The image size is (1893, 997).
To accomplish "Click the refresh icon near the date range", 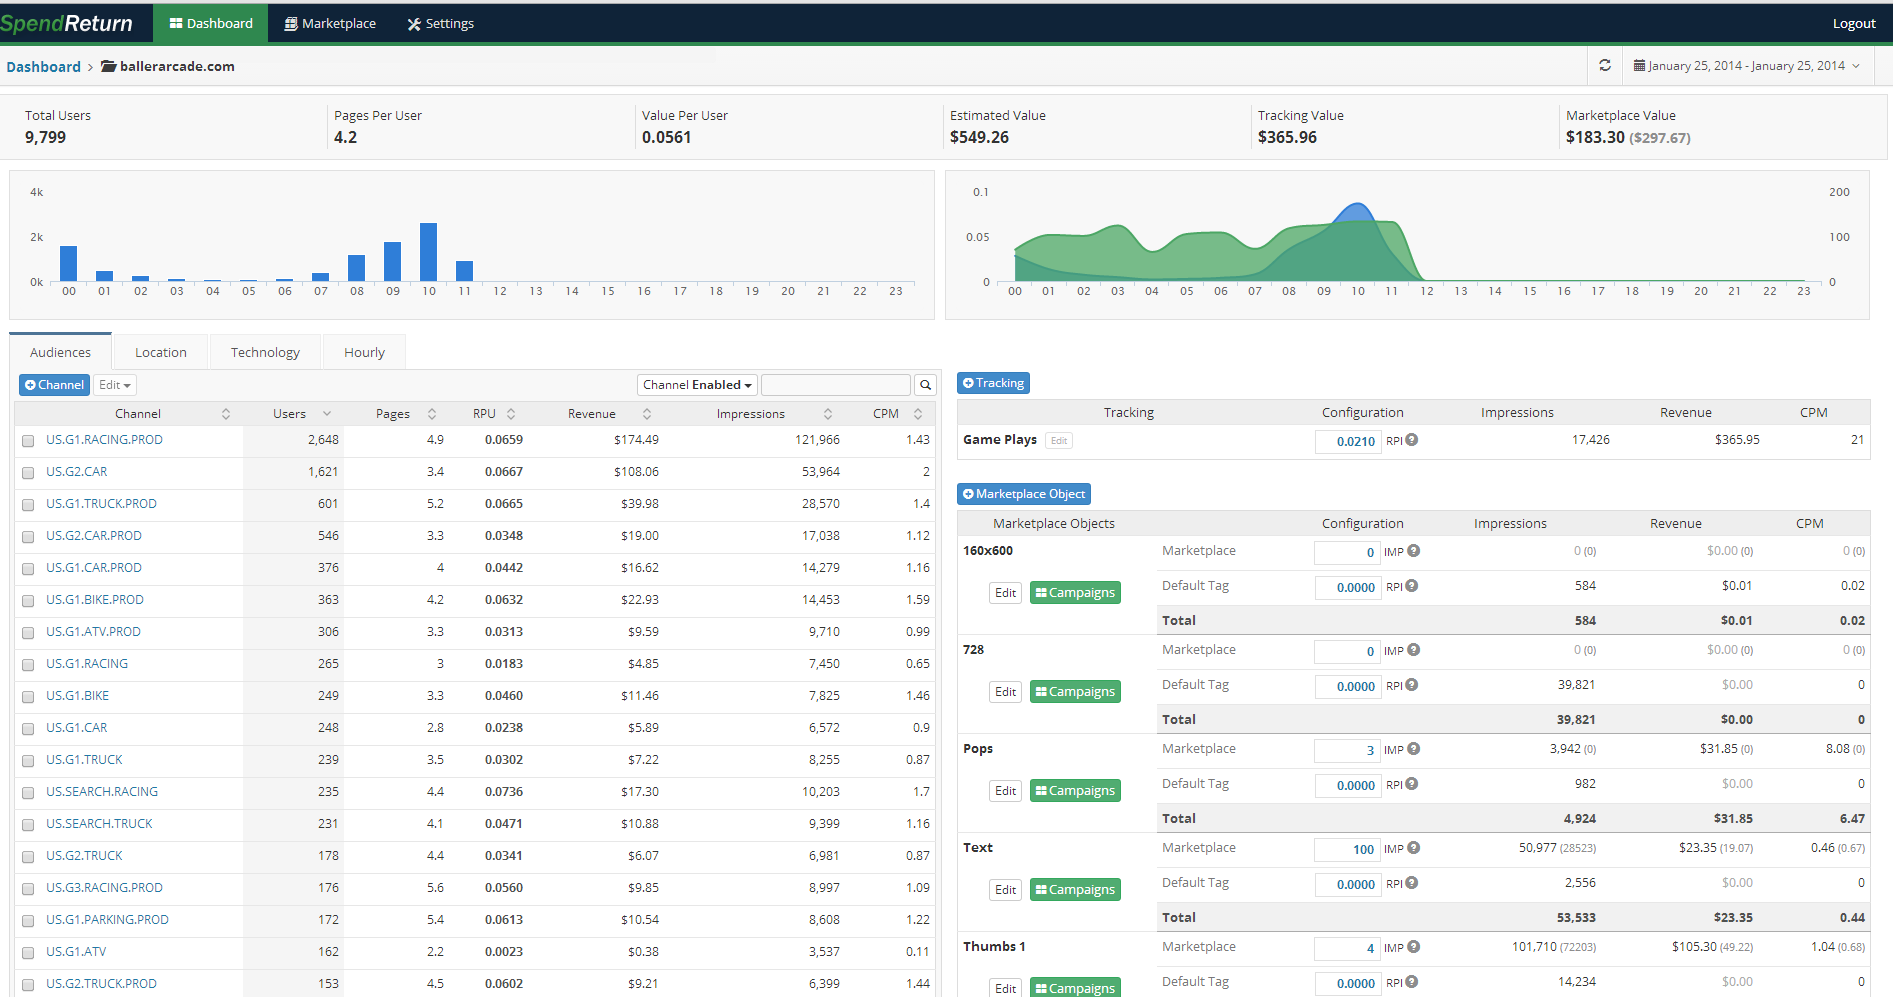I will coord(1605,65).
